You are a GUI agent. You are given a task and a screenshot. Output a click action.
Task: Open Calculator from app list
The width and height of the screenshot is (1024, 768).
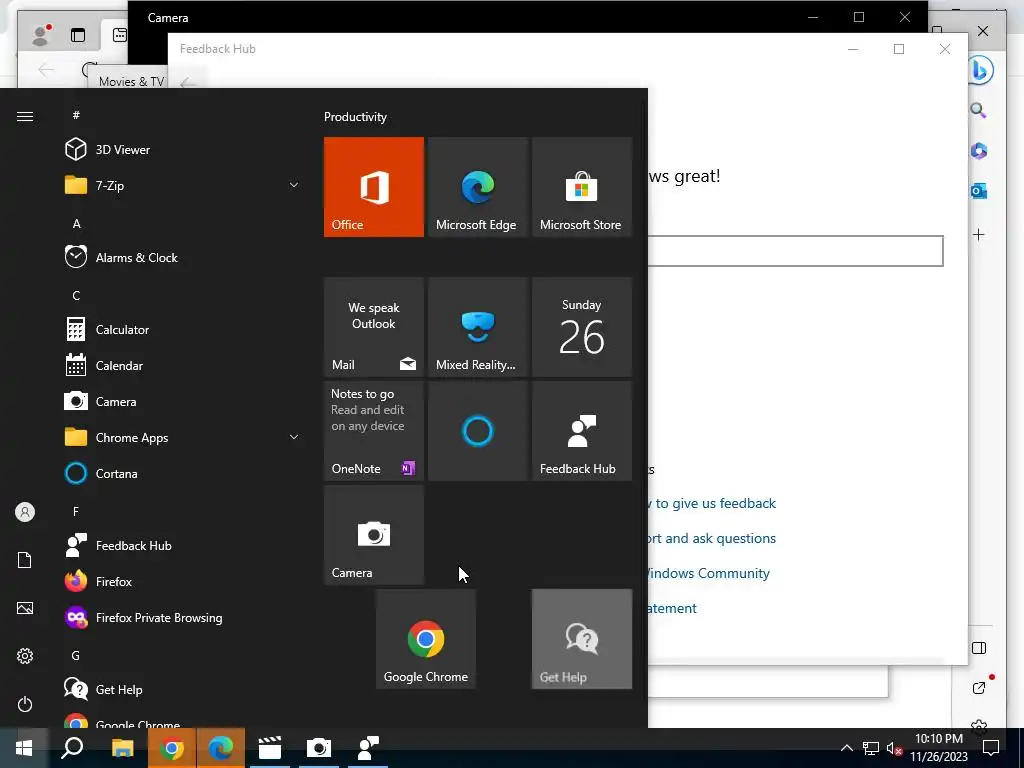(183, 330)
